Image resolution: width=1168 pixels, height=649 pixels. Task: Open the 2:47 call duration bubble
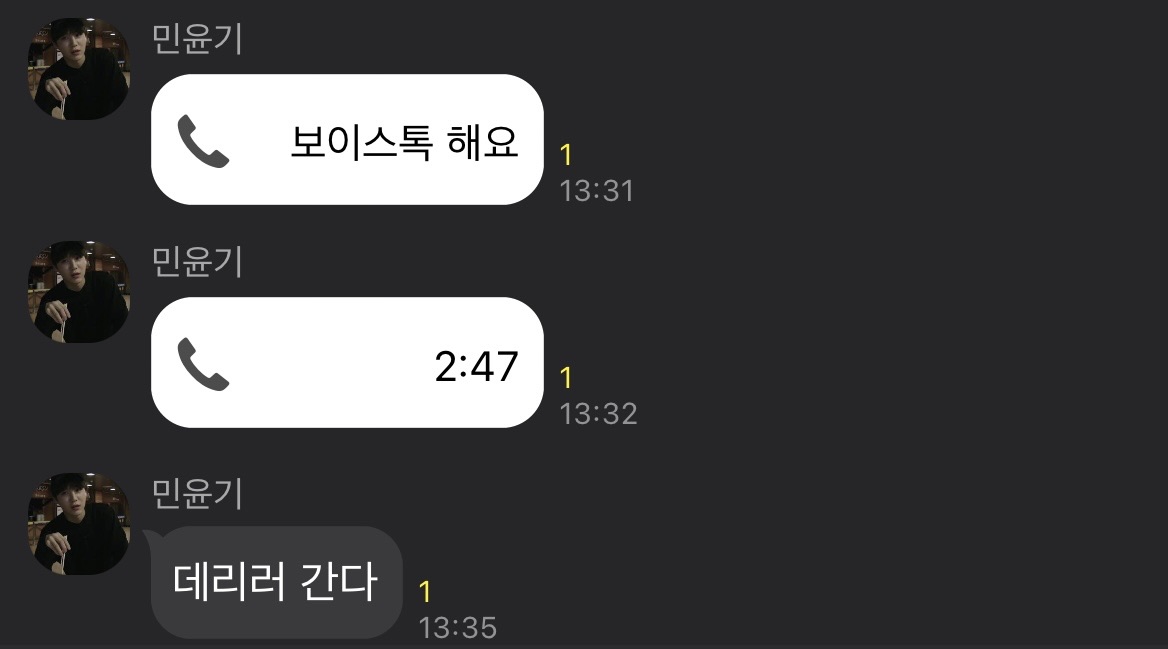347,362
